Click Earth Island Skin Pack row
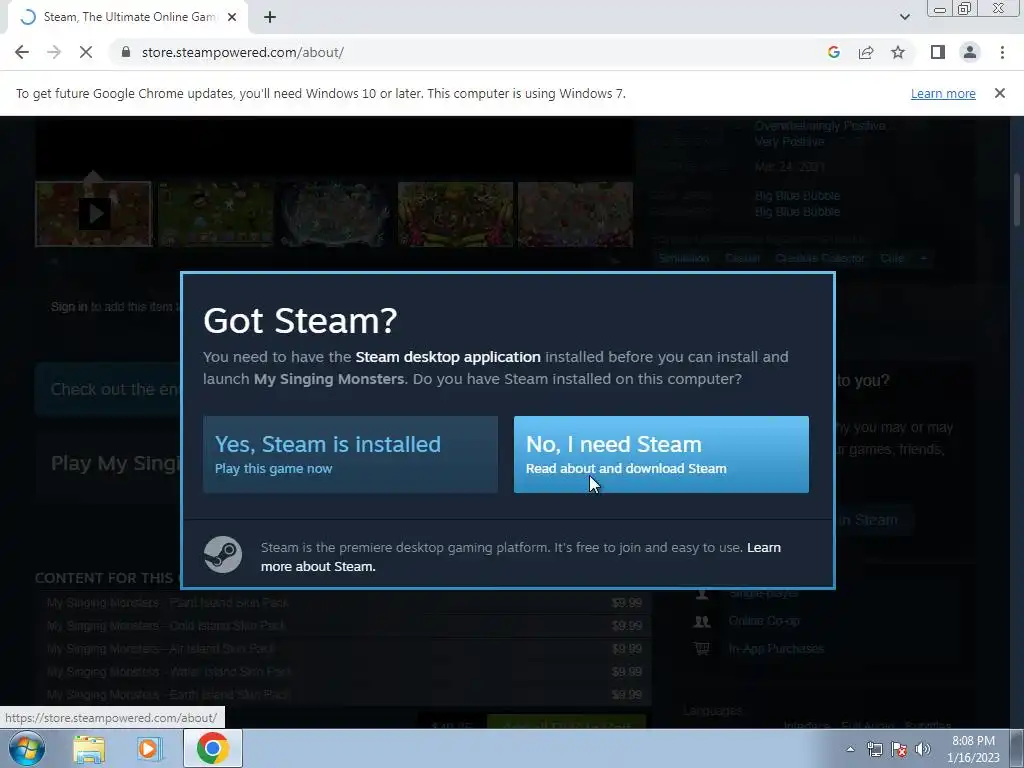Screen dimensions: 1024x768 coord(344,694)
